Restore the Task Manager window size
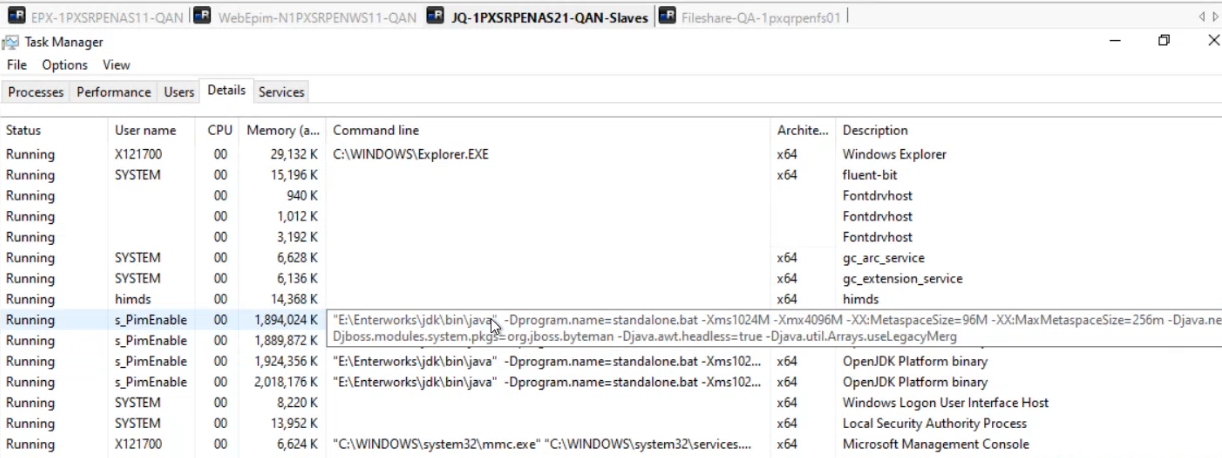 pos(1164,41)
